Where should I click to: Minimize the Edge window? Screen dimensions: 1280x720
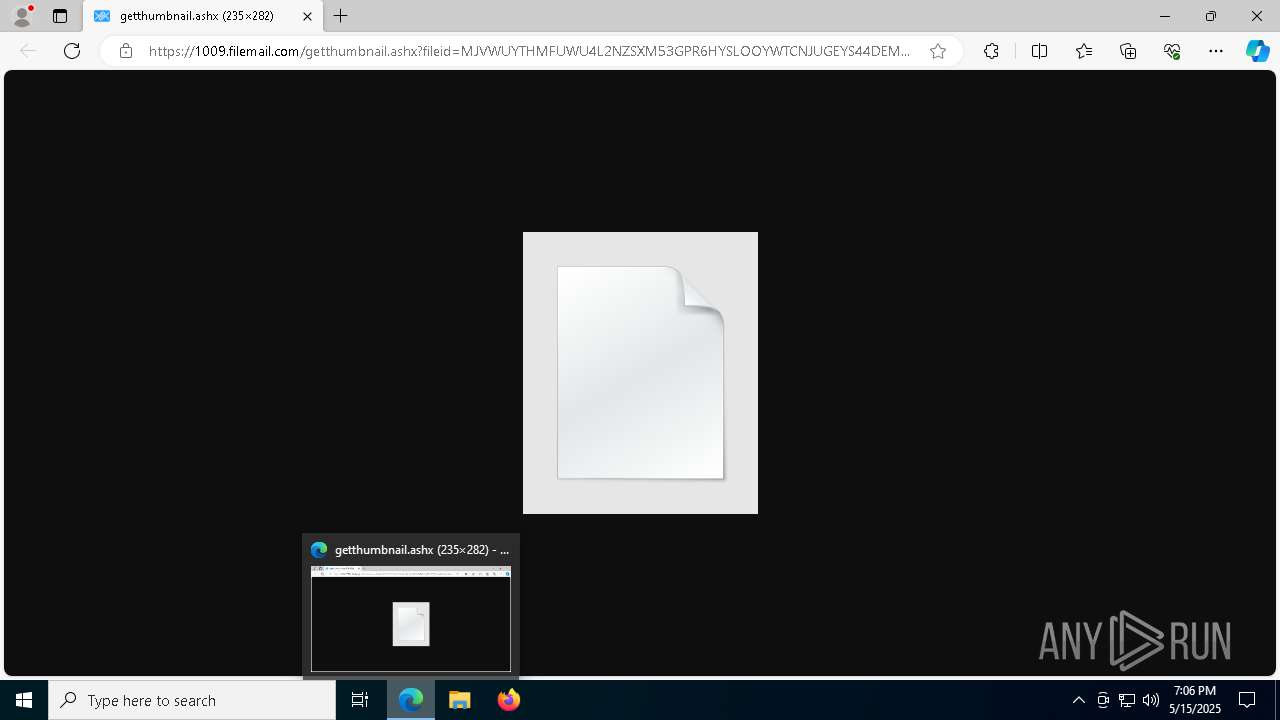[1165, 16]
